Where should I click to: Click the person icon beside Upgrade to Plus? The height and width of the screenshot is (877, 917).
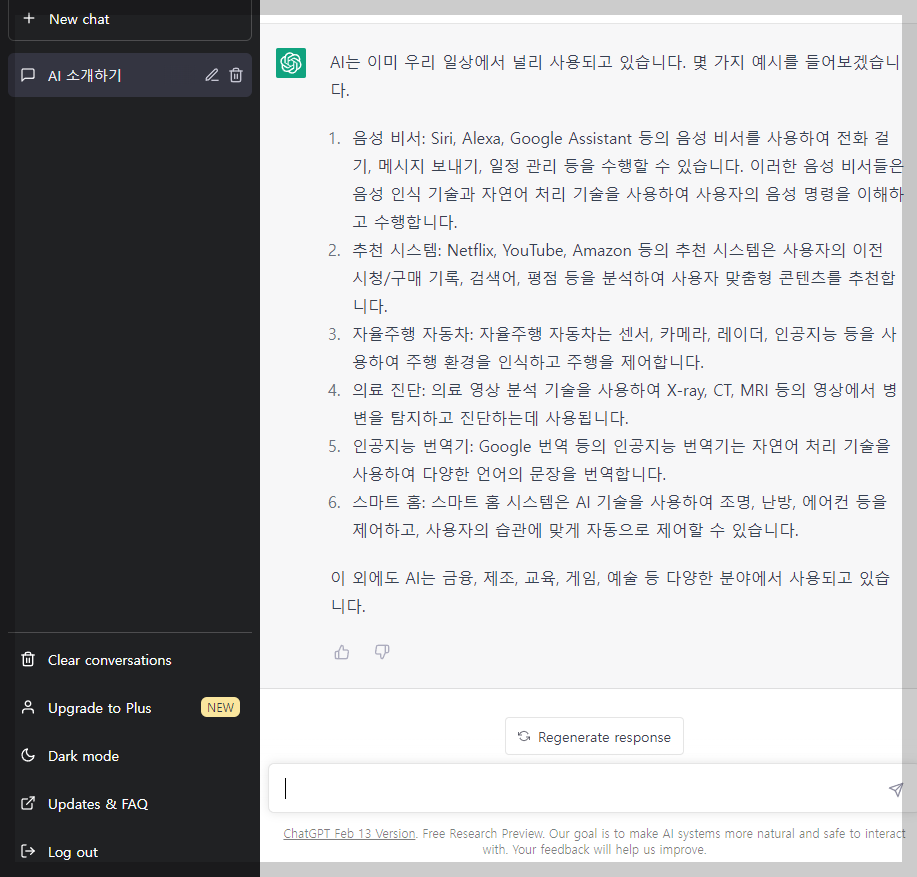[x=28, y=707]
